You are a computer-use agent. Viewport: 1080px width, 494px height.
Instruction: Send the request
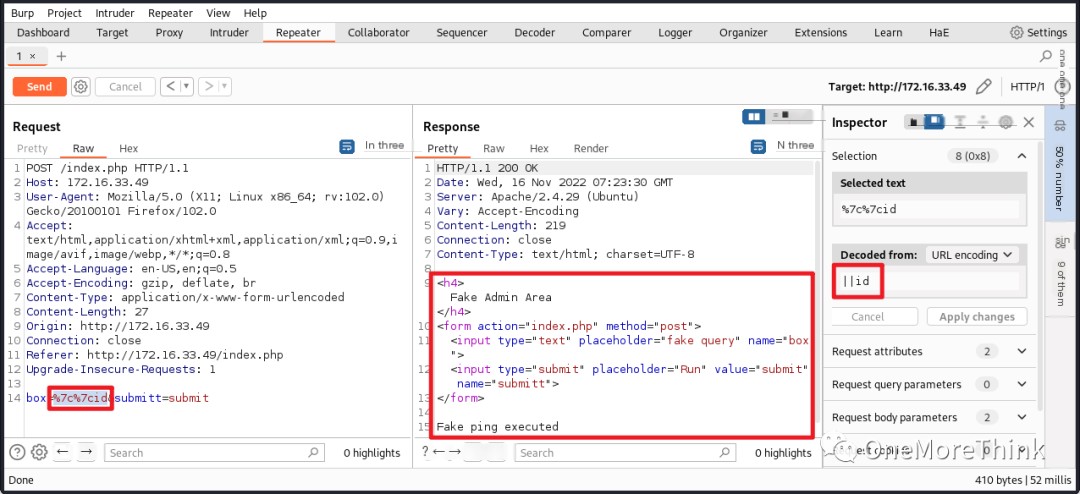point(39,86)
